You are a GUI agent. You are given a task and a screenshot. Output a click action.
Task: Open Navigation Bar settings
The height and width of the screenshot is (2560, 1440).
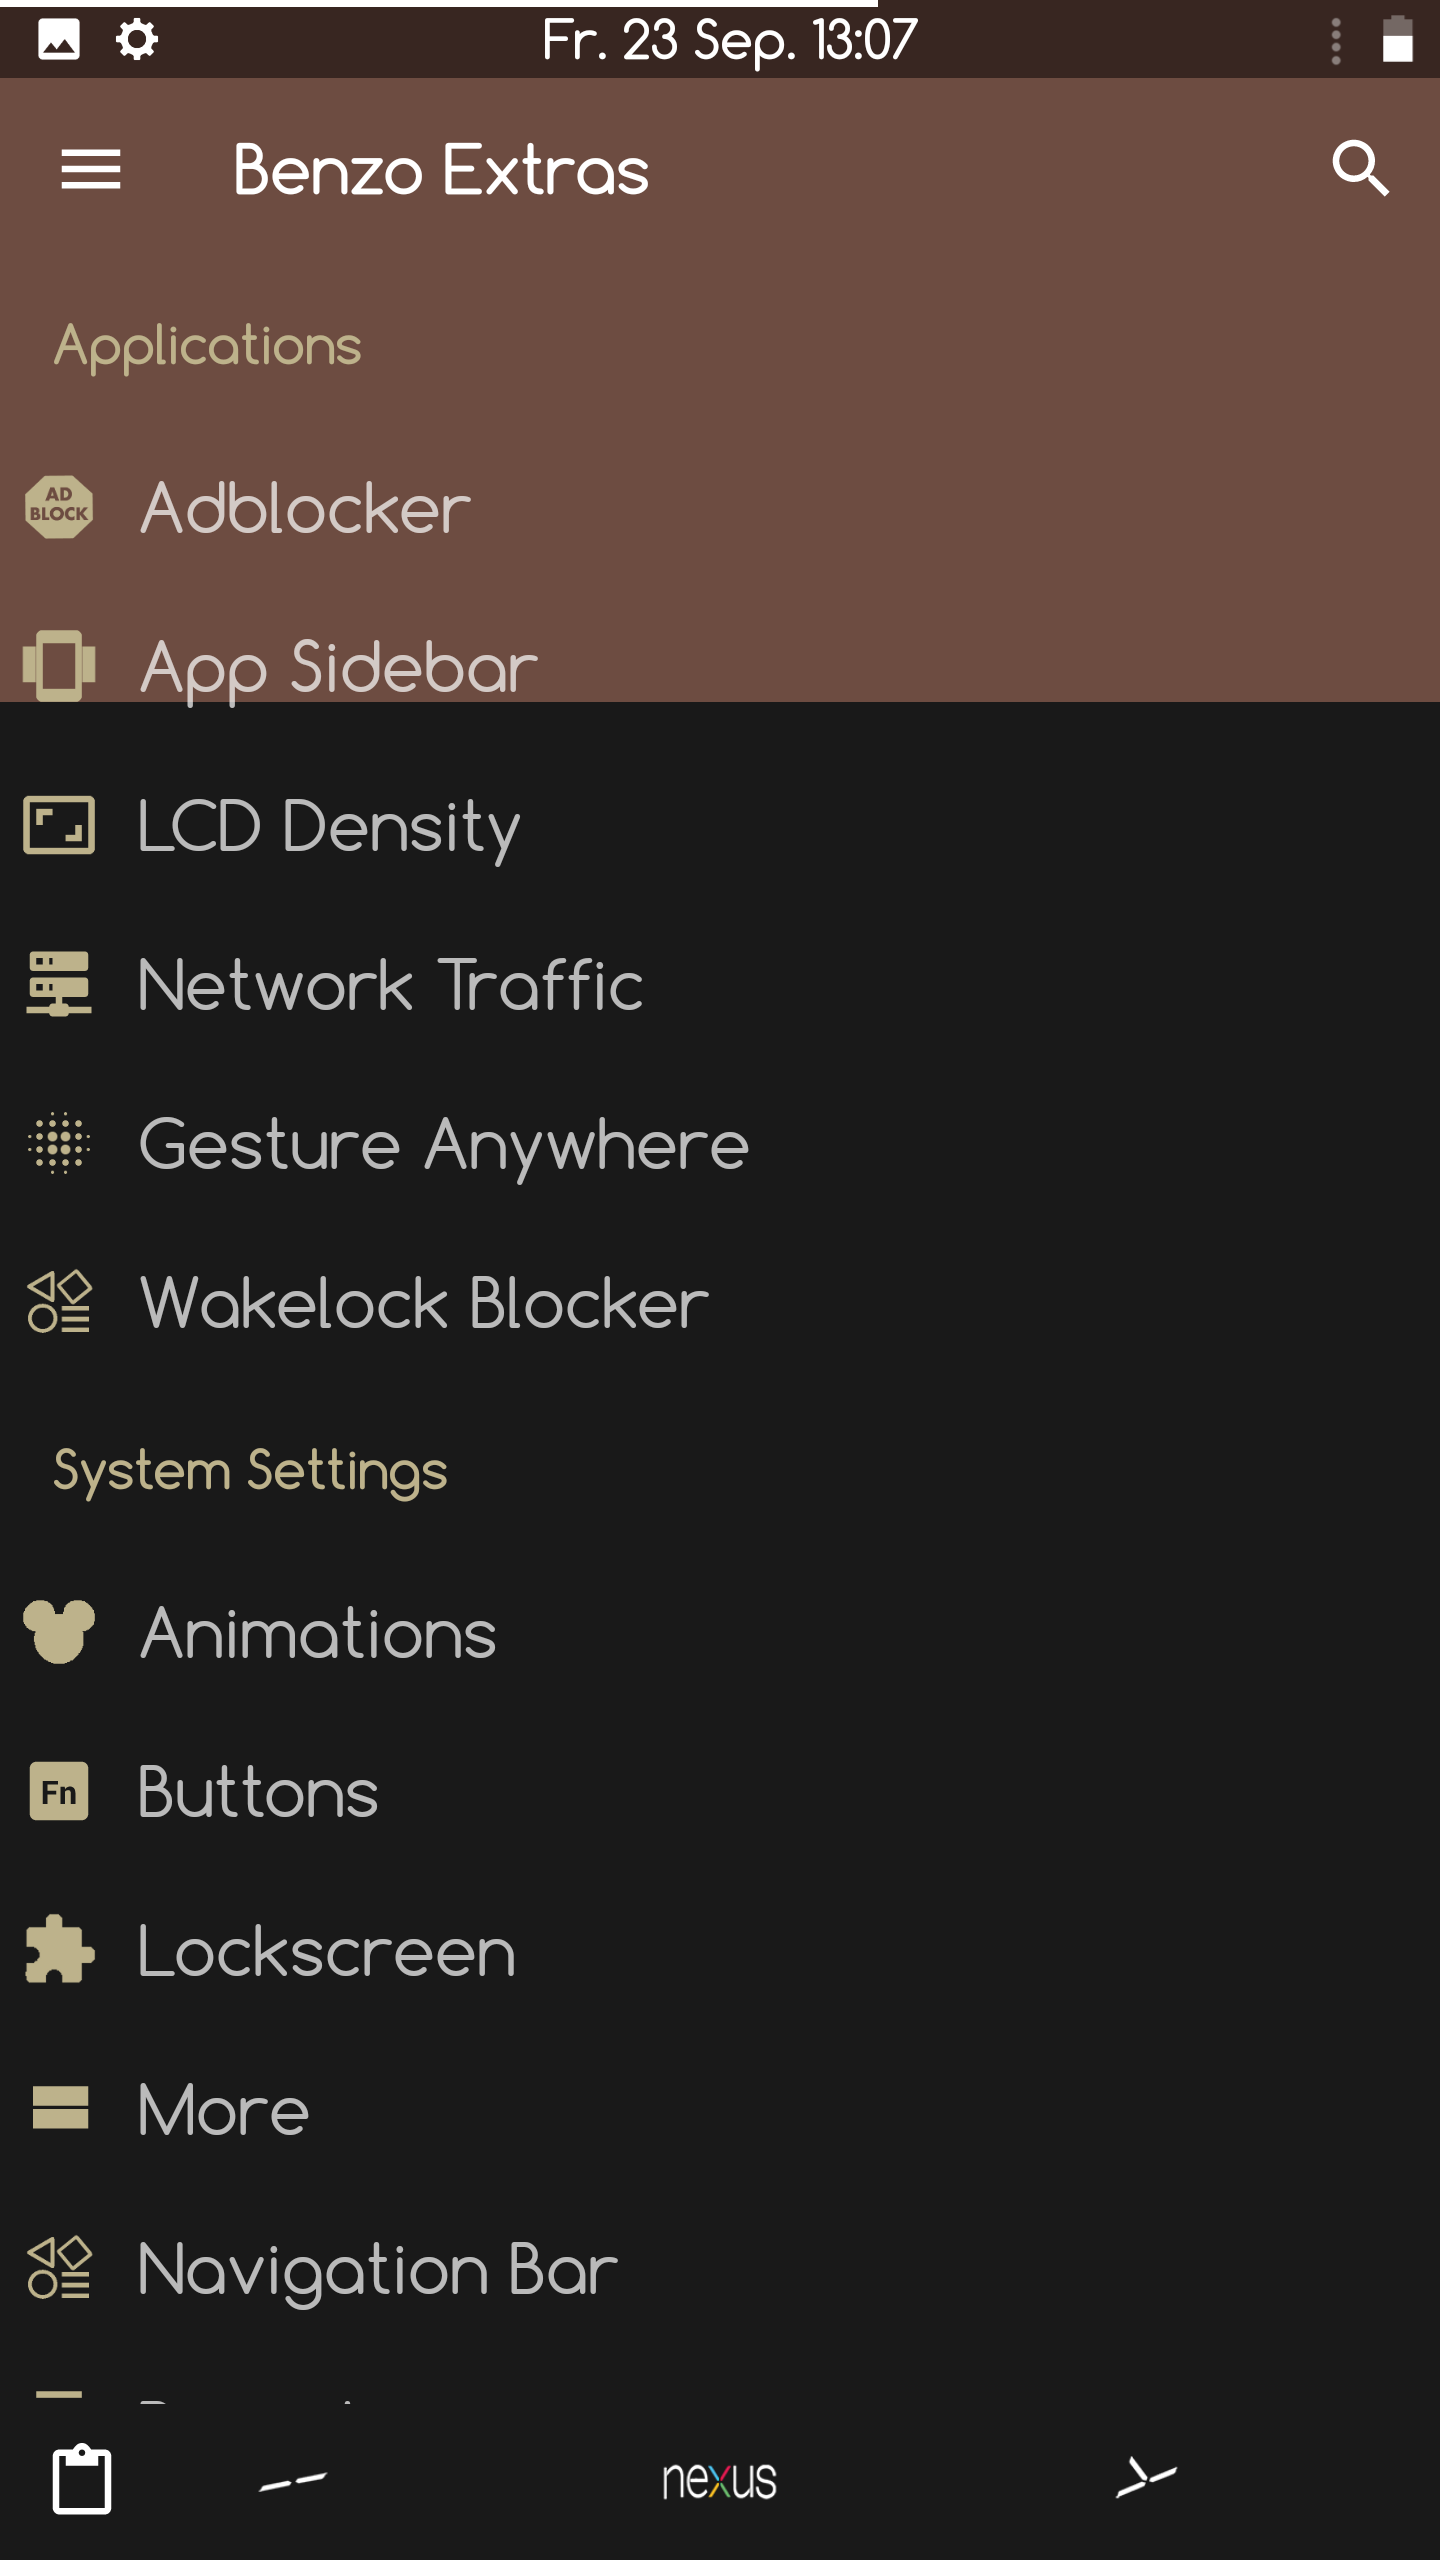tap(377, 2269)
